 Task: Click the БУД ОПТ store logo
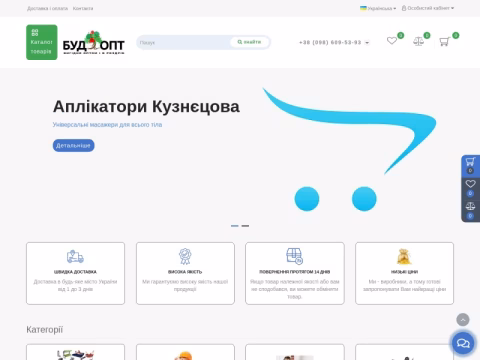94,43
